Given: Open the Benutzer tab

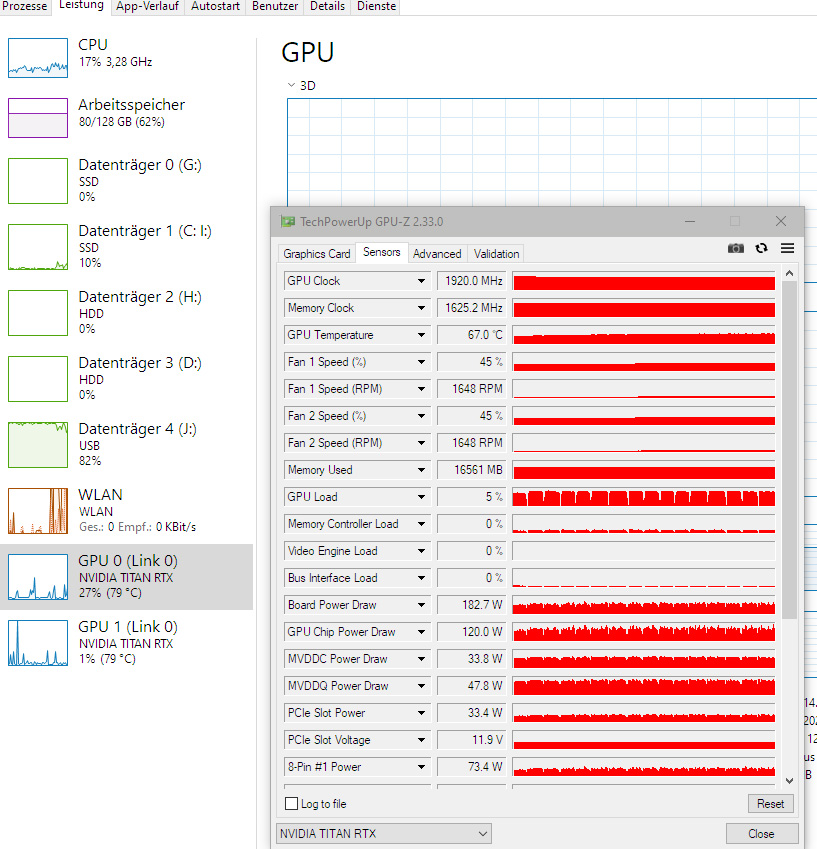Looking at the screenshot, I should pos(275,6).
